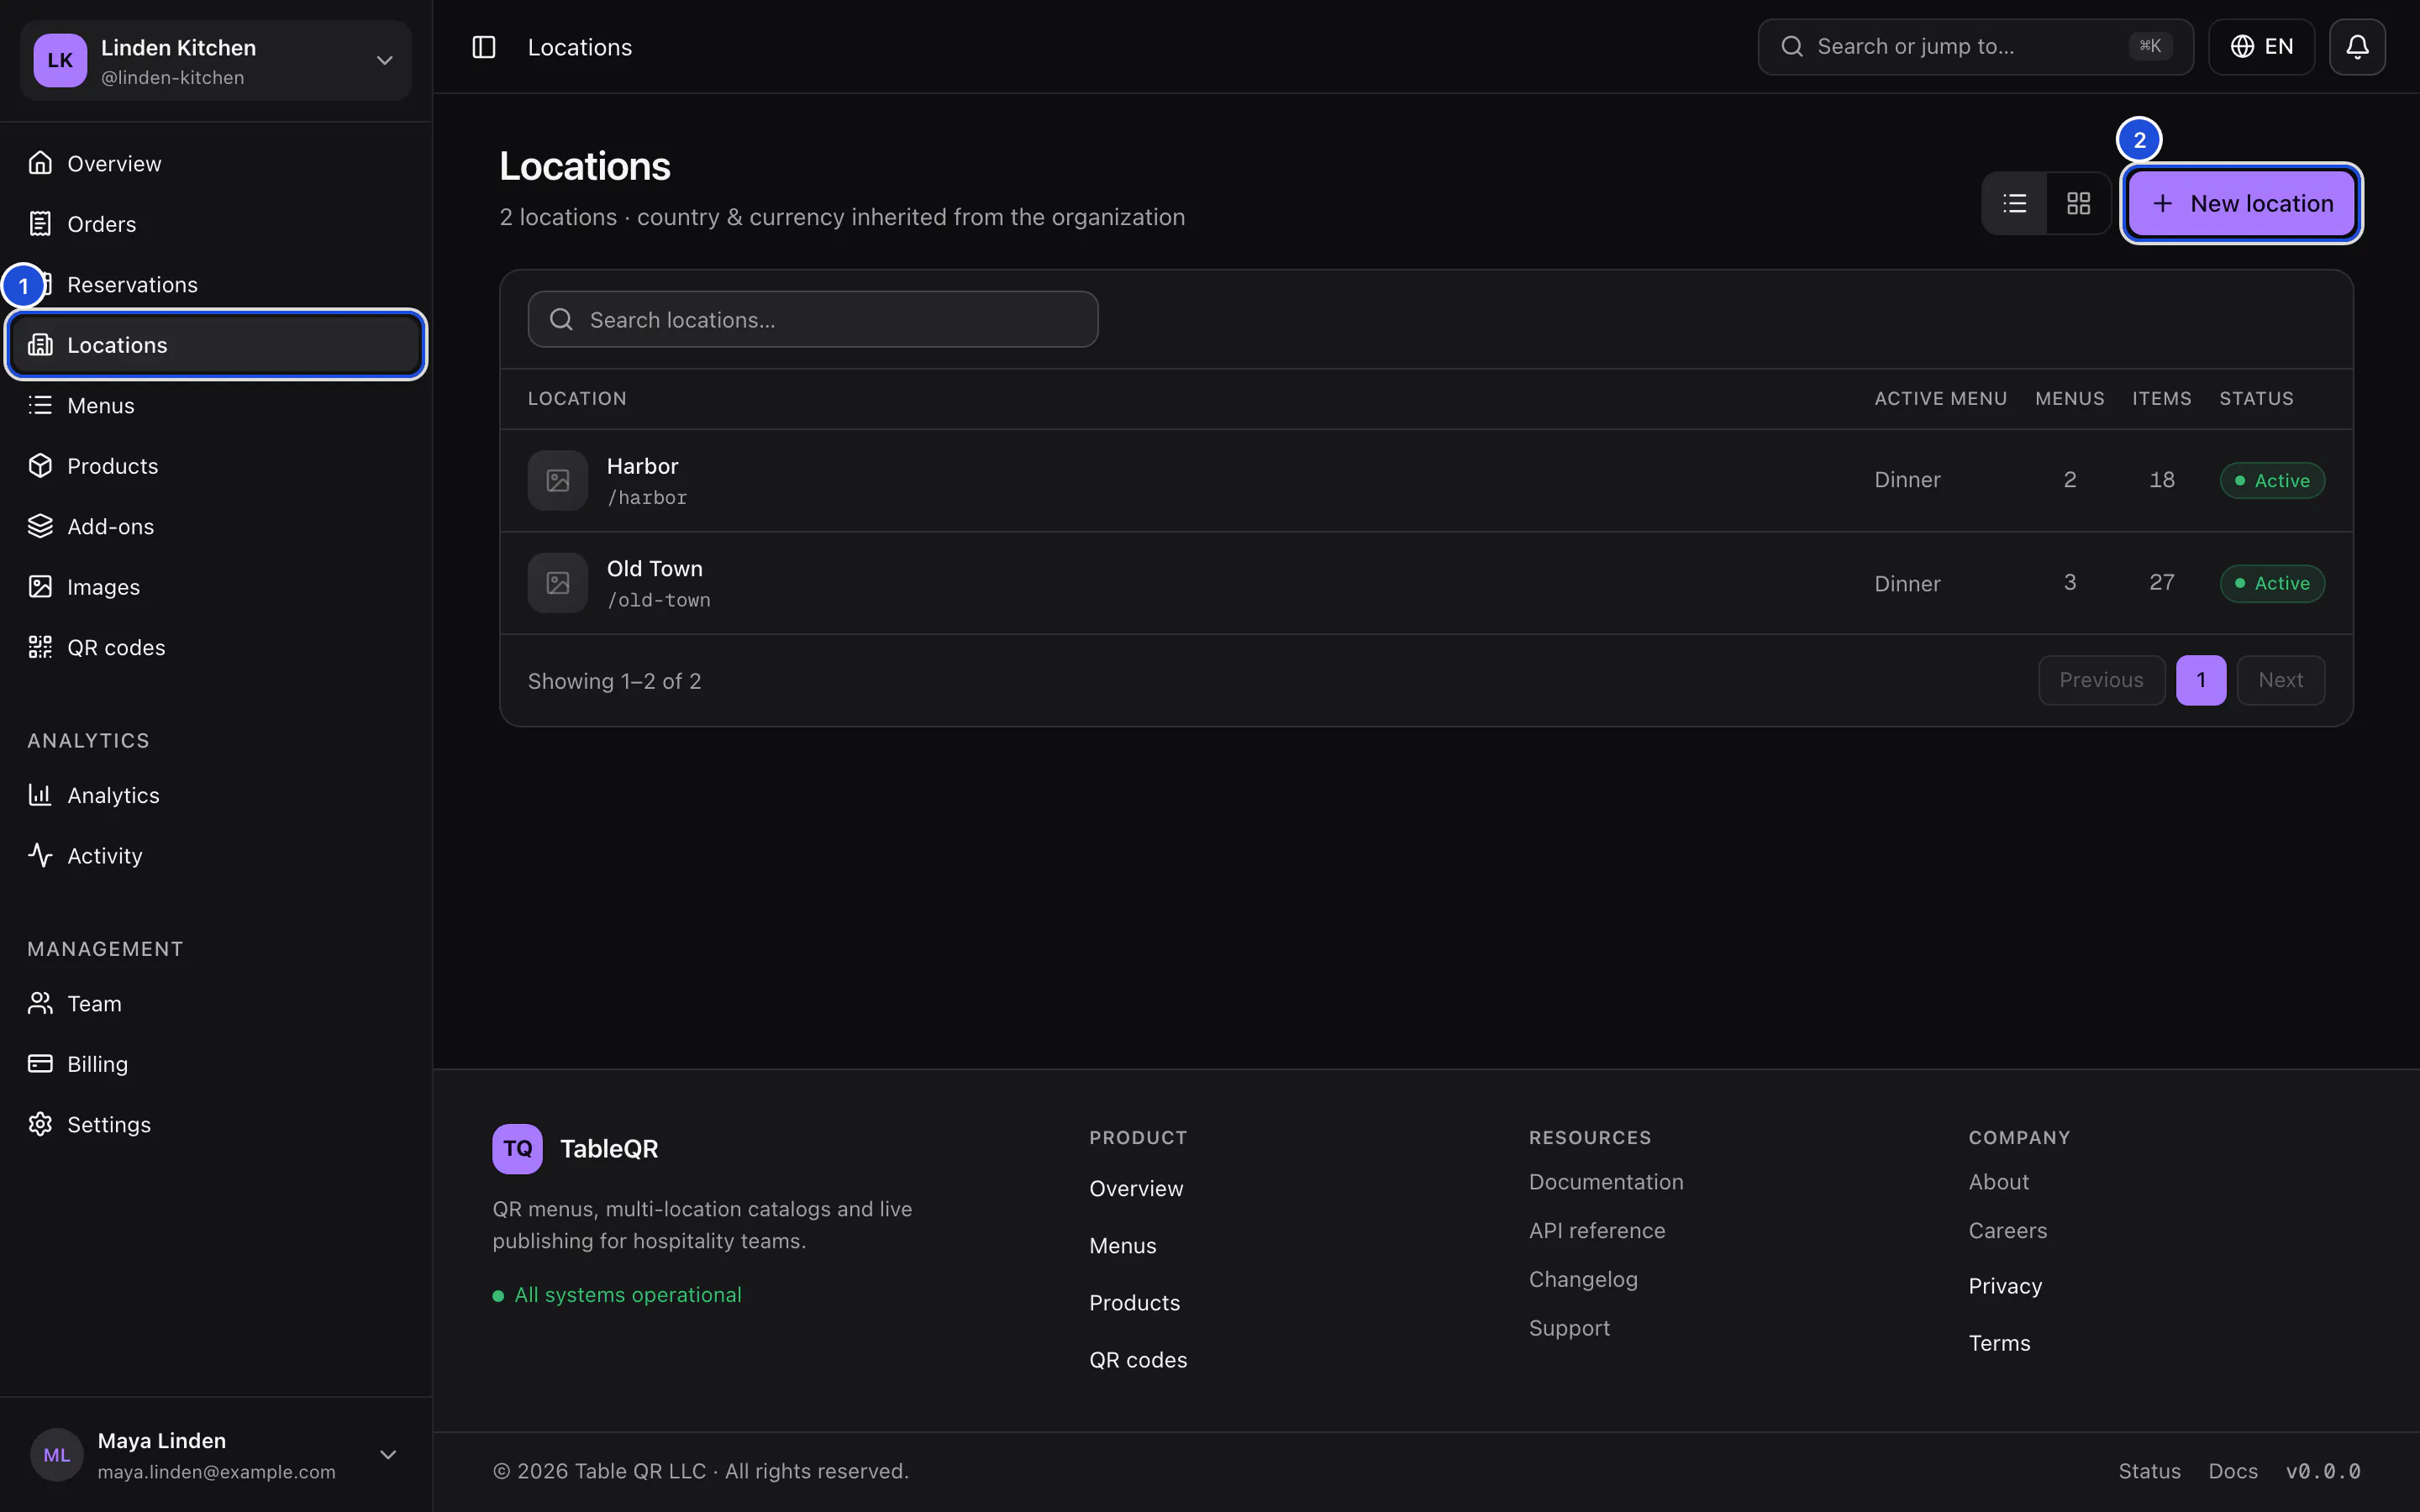Open the API reference footer link
This screenshot has width=2420, height=1512.
pos(1597,1231)
